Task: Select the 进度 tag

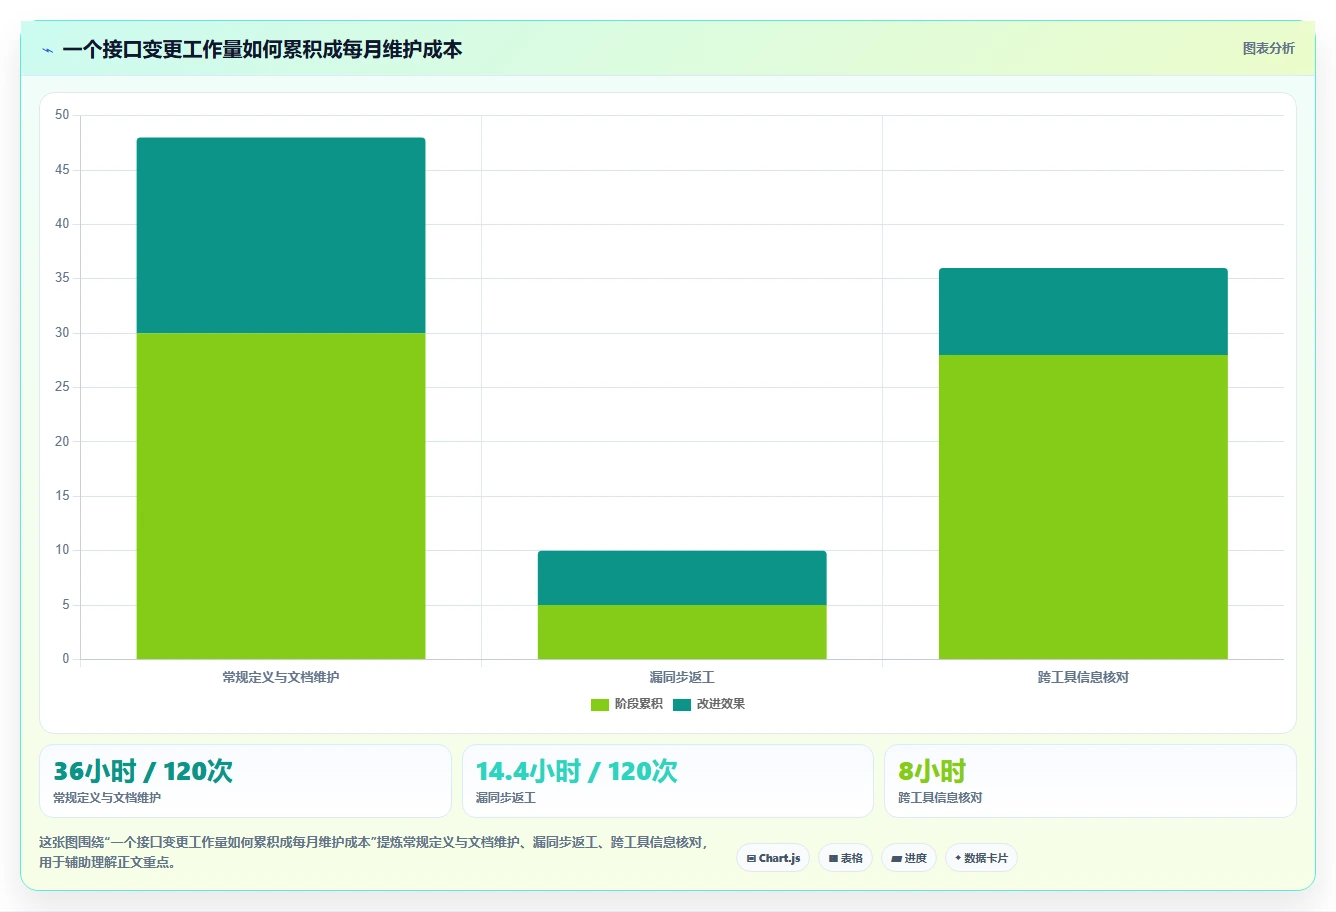Action: [x=909, y=858]
